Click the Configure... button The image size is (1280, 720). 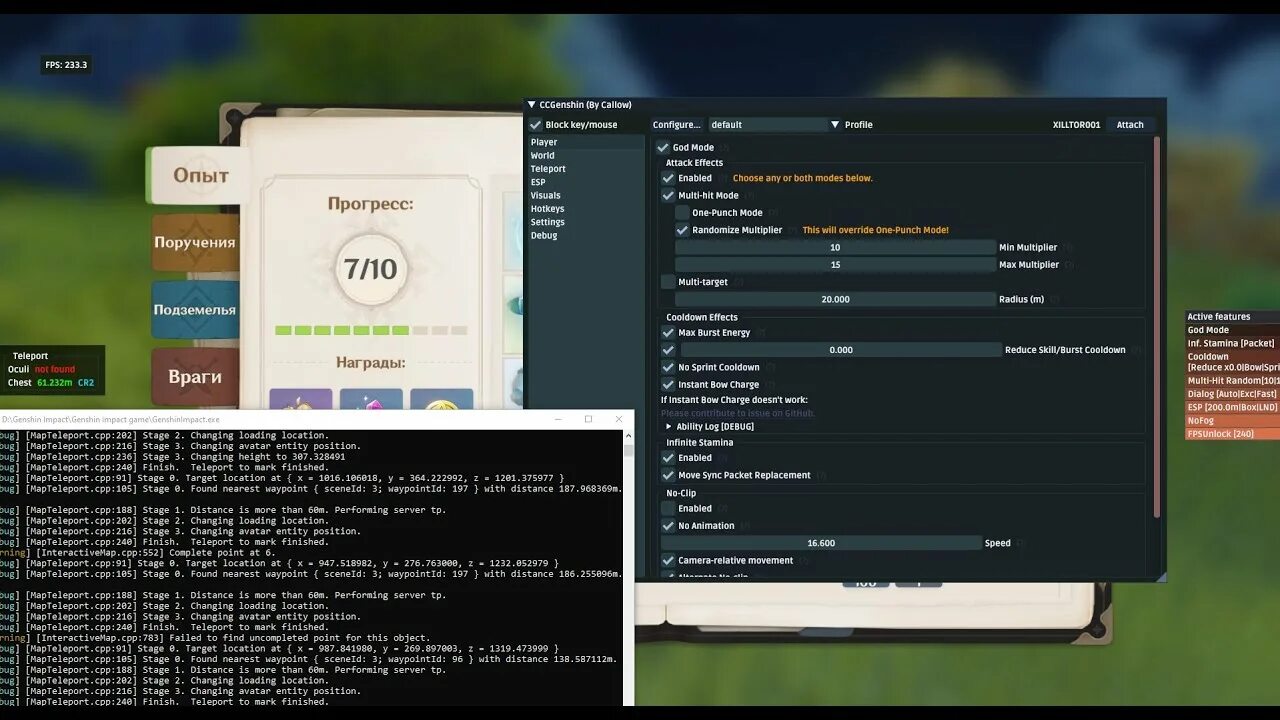(x=677, y=125)
